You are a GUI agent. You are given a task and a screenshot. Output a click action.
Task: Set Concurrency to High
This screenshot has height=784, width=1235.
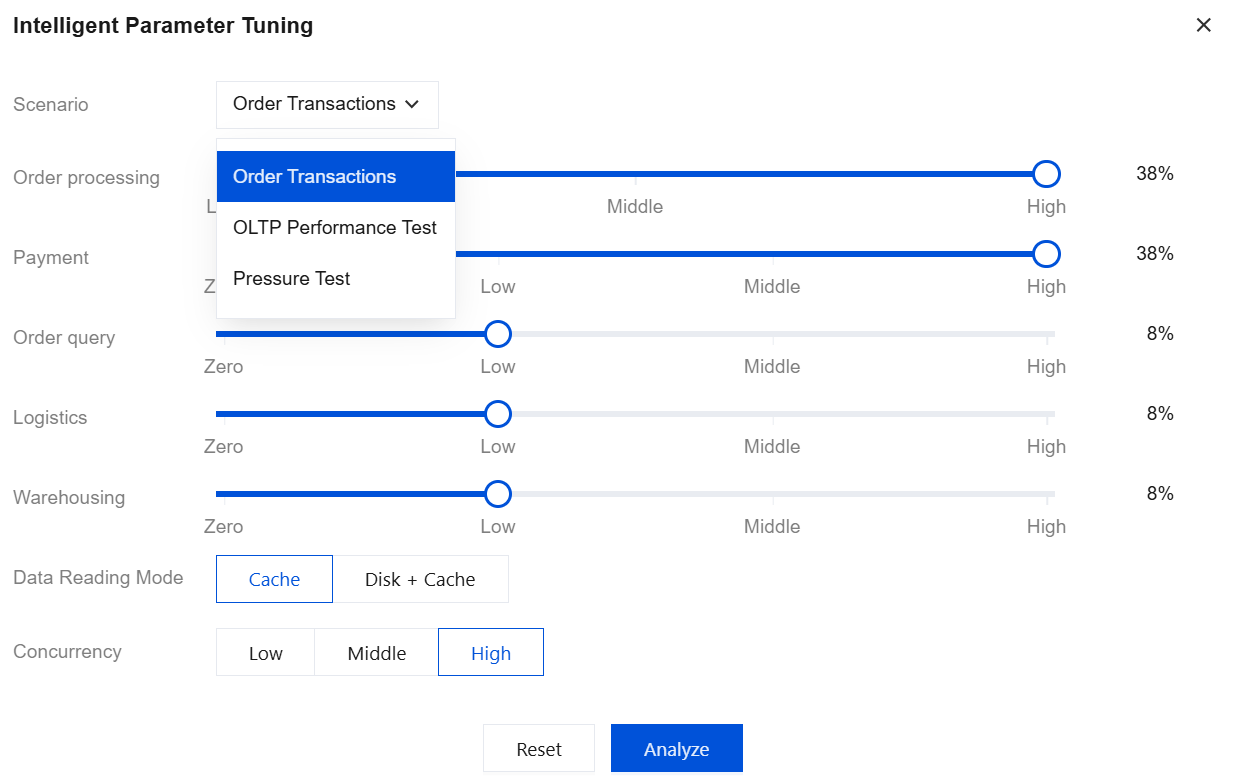click(491, 653)
